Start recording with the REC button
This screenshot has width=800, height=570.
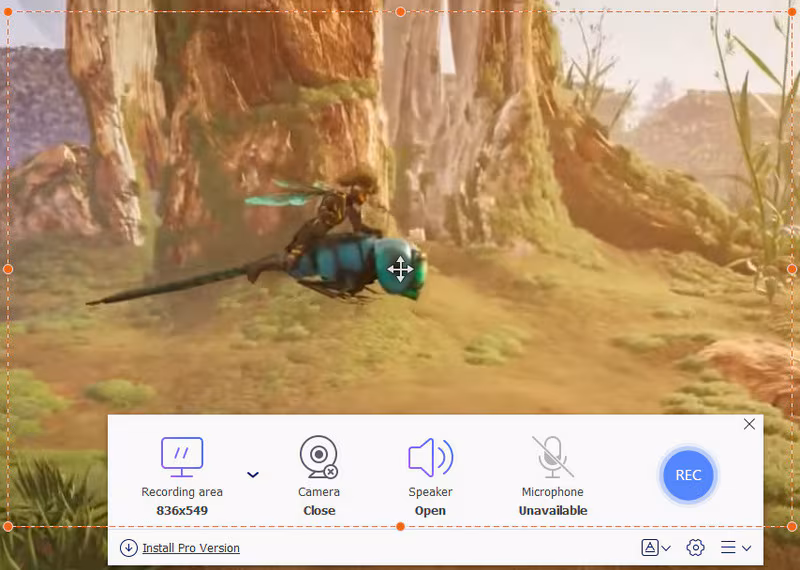click(x=688, y=475)
